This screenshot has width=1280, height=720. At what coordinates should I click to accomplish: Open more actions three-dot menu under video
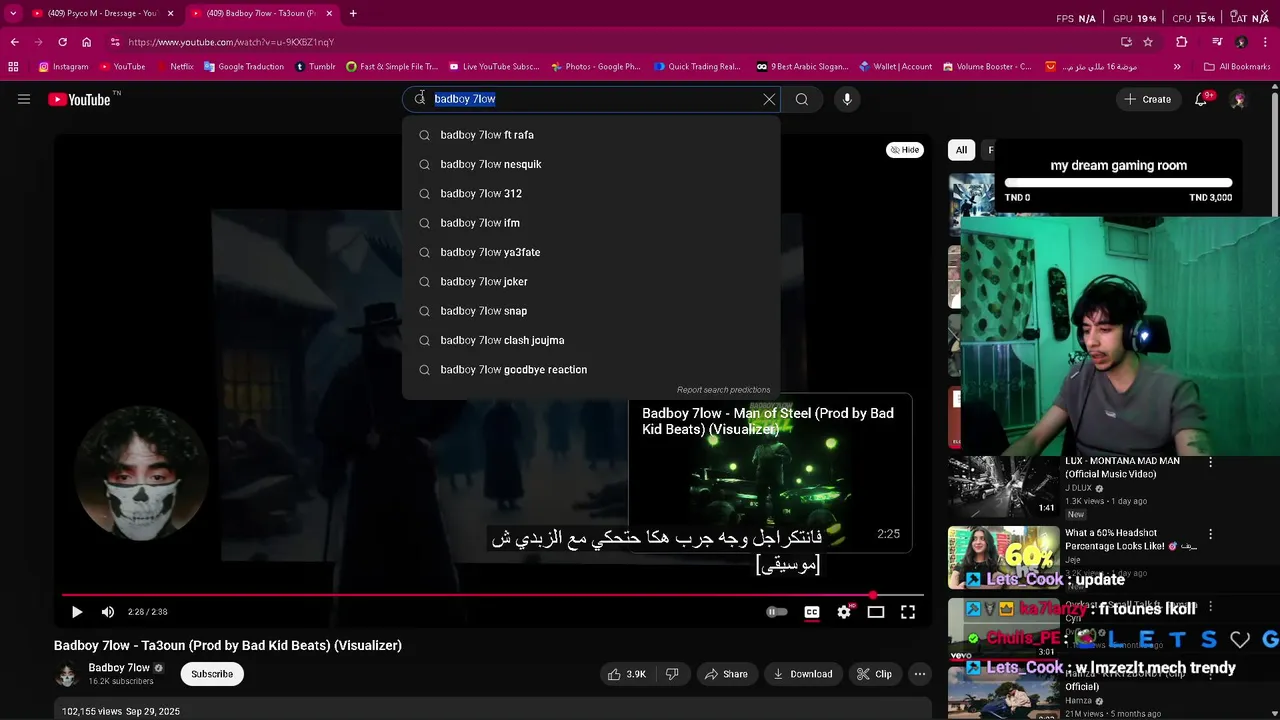coord(920,674)
